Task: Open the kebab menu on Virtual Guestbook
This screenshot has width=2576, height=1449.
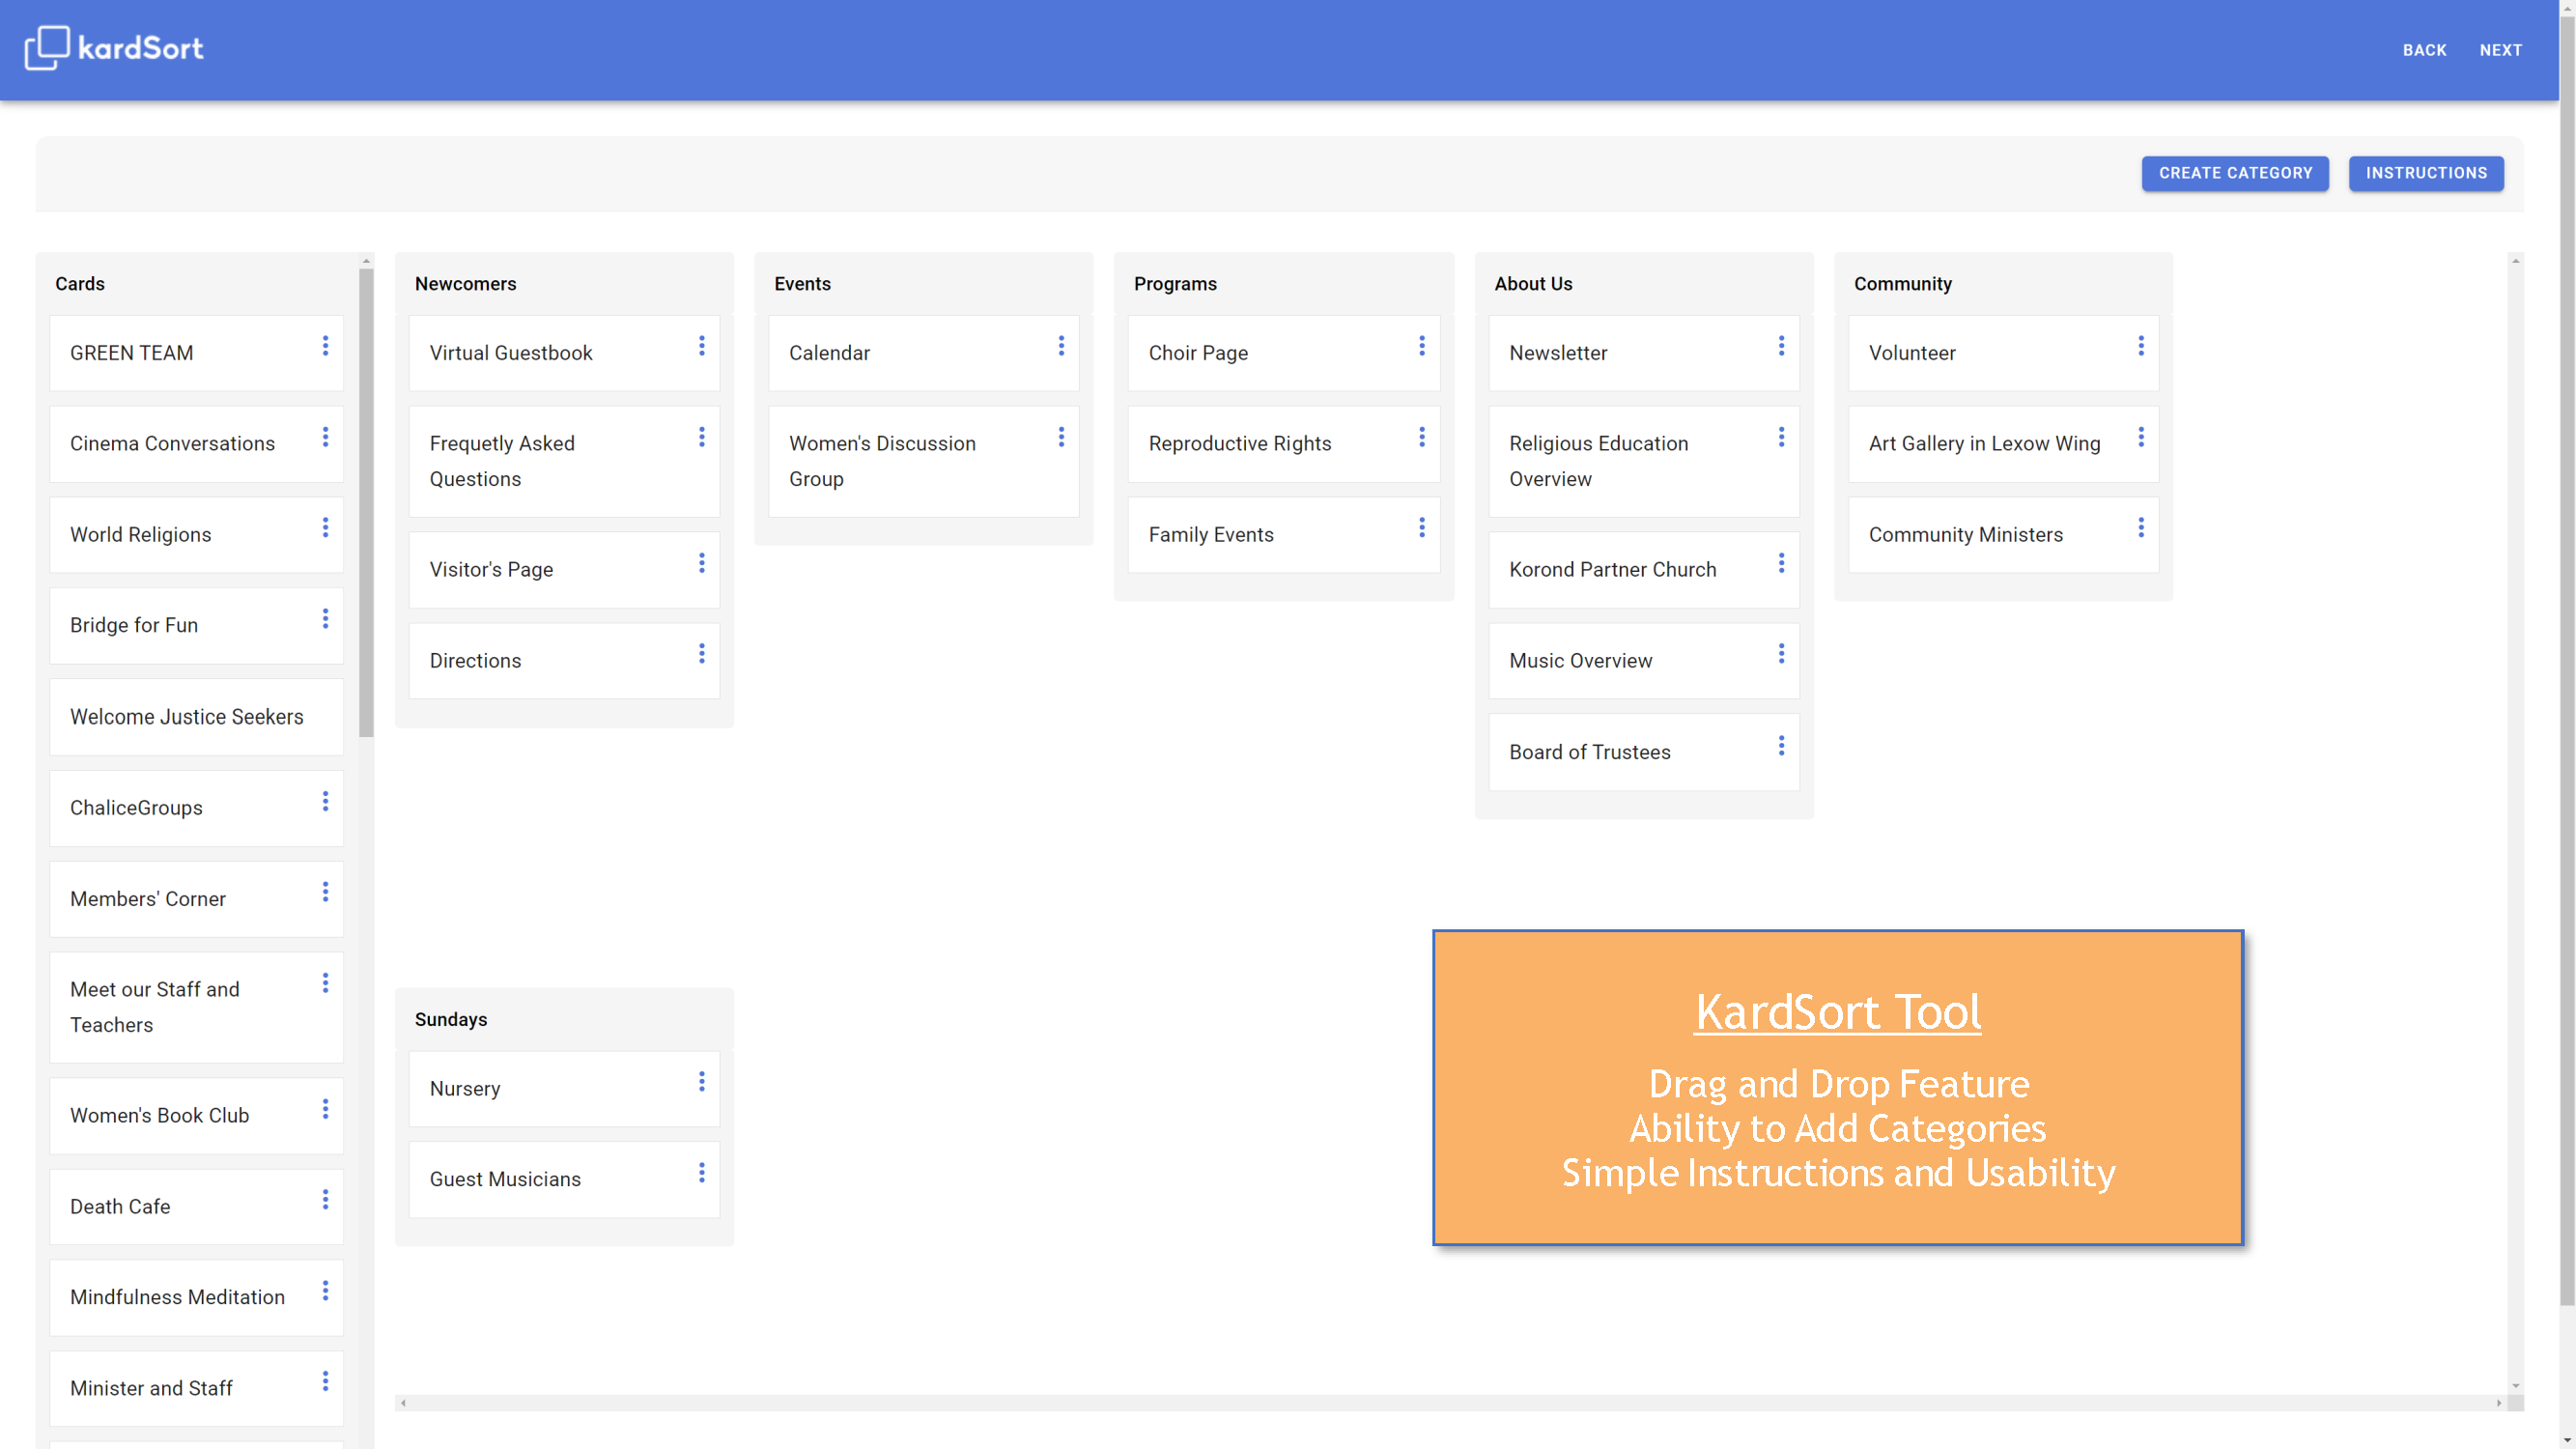Action: [702, 346]
